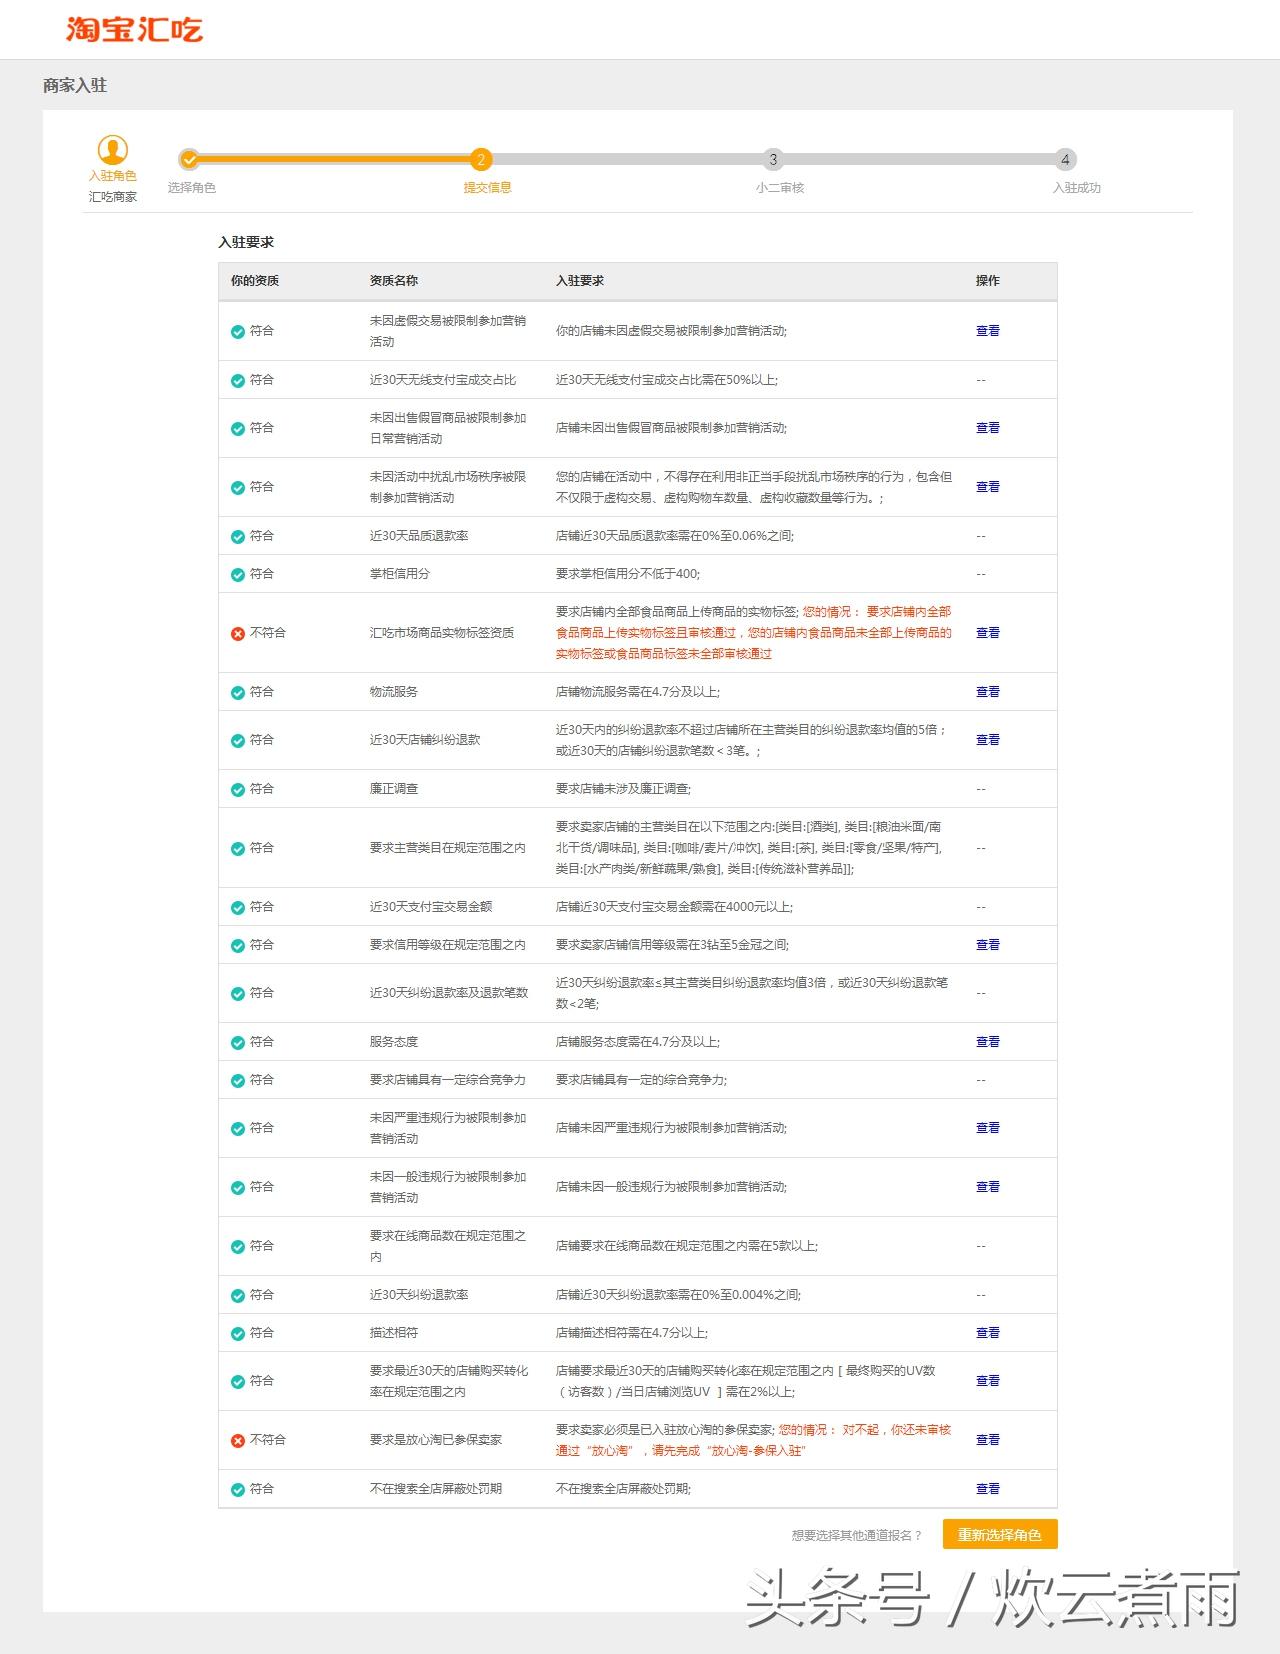Click the 汇吃商家 role label

(x=113, y=197)
